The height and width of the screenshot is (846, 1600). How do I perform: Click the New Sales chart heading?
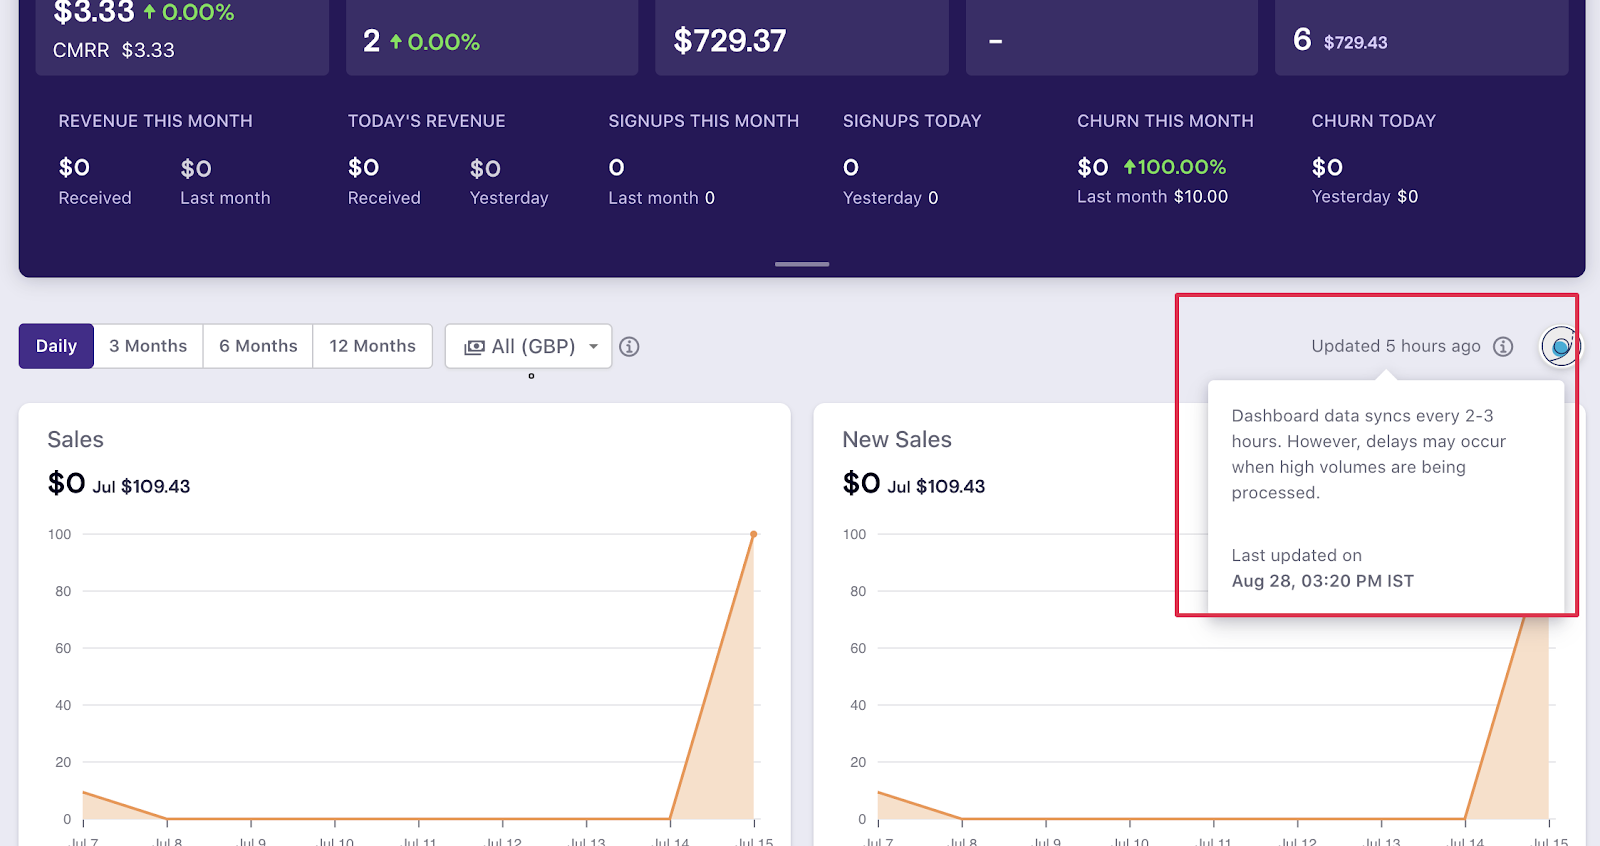(896, 440)
